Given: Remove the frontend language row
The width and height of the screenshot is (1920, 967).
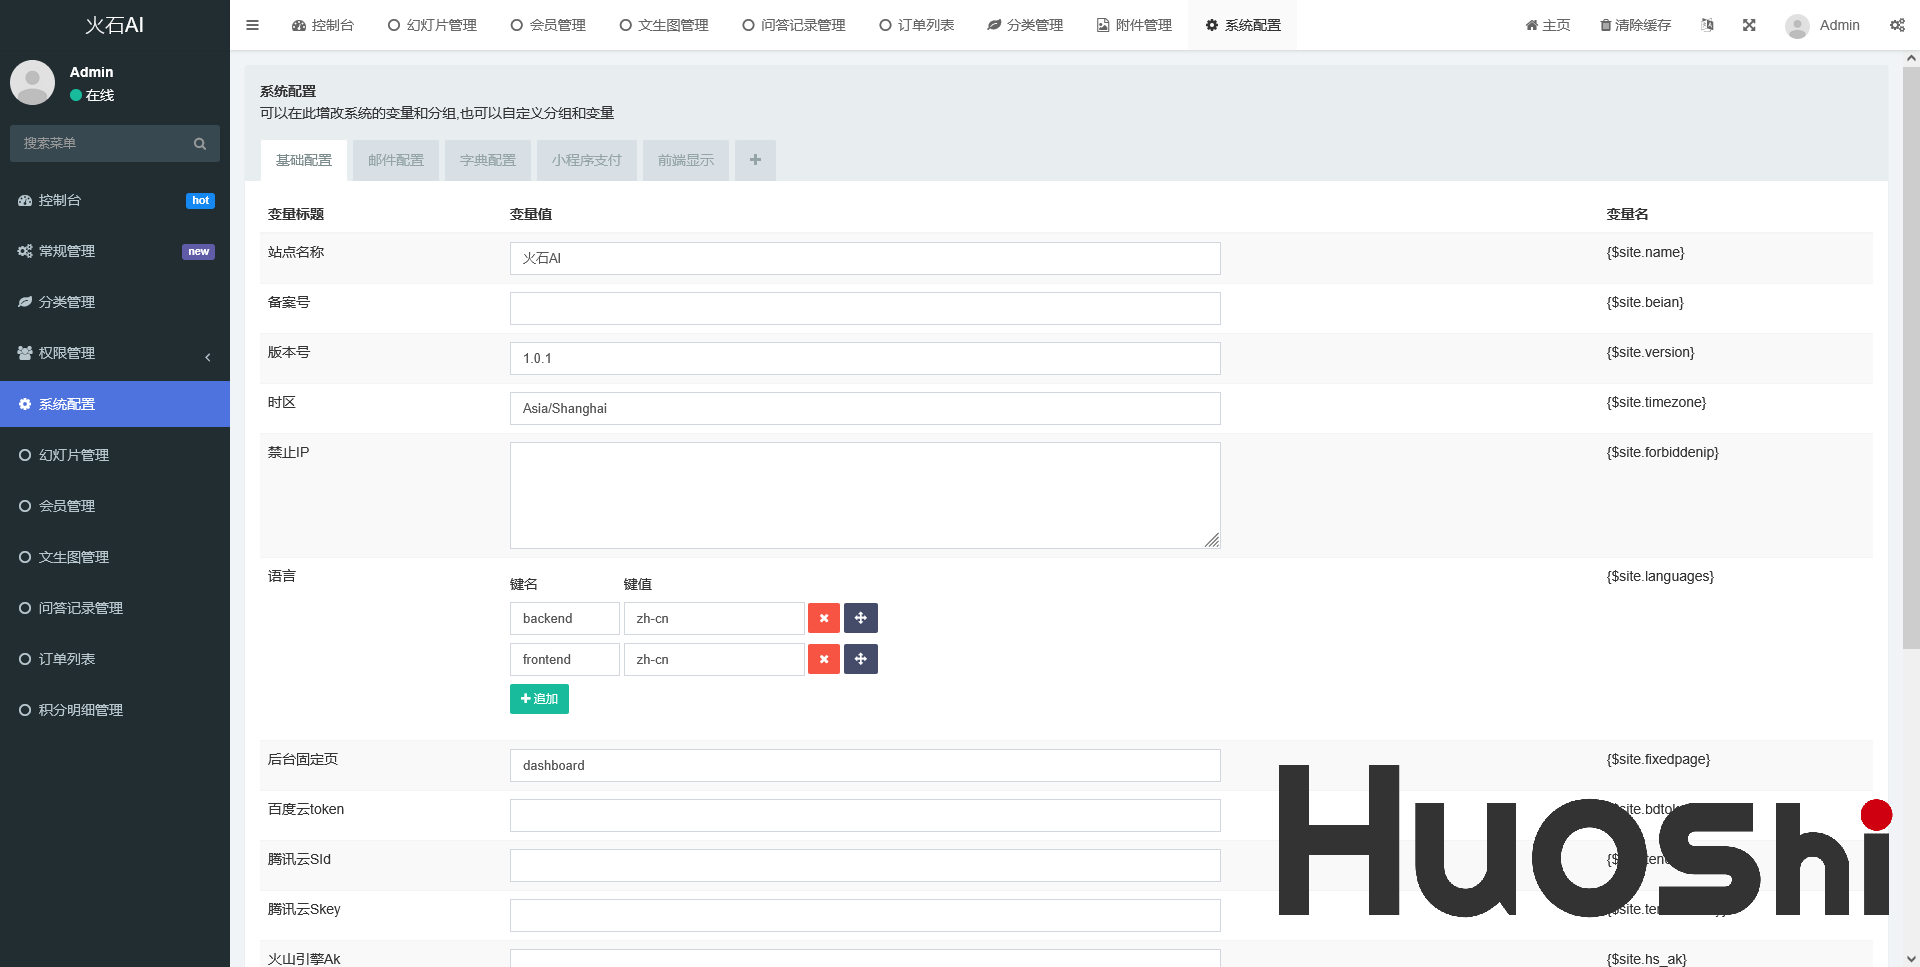Looking at the screenshot, I should tap(823, 659).
